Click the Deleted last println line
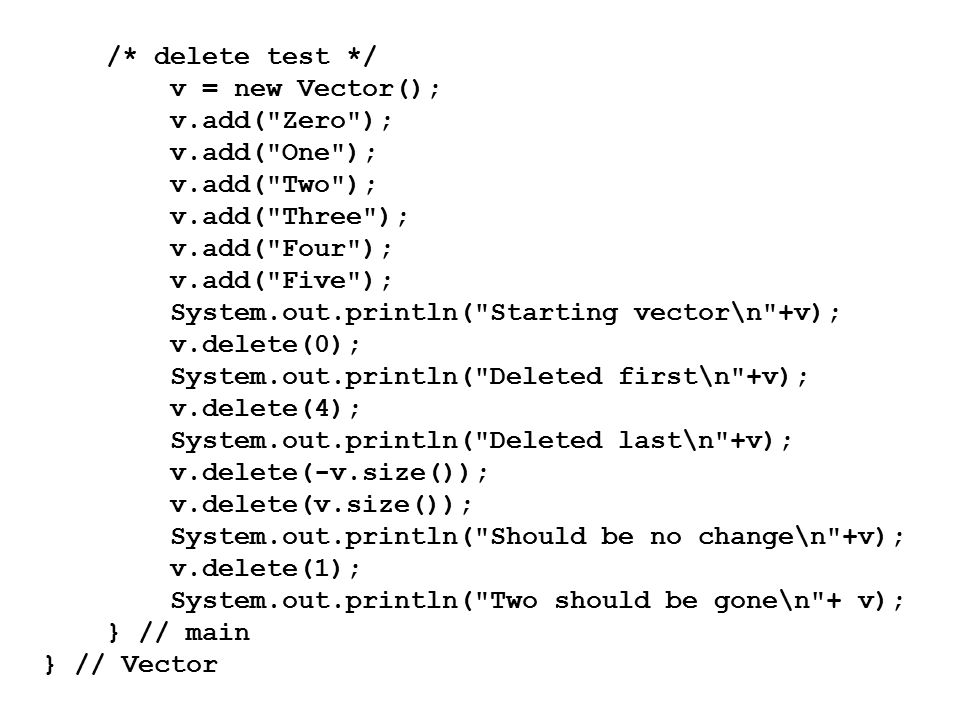This screenshot has height=720, width=960. click(x=481, y=441)
